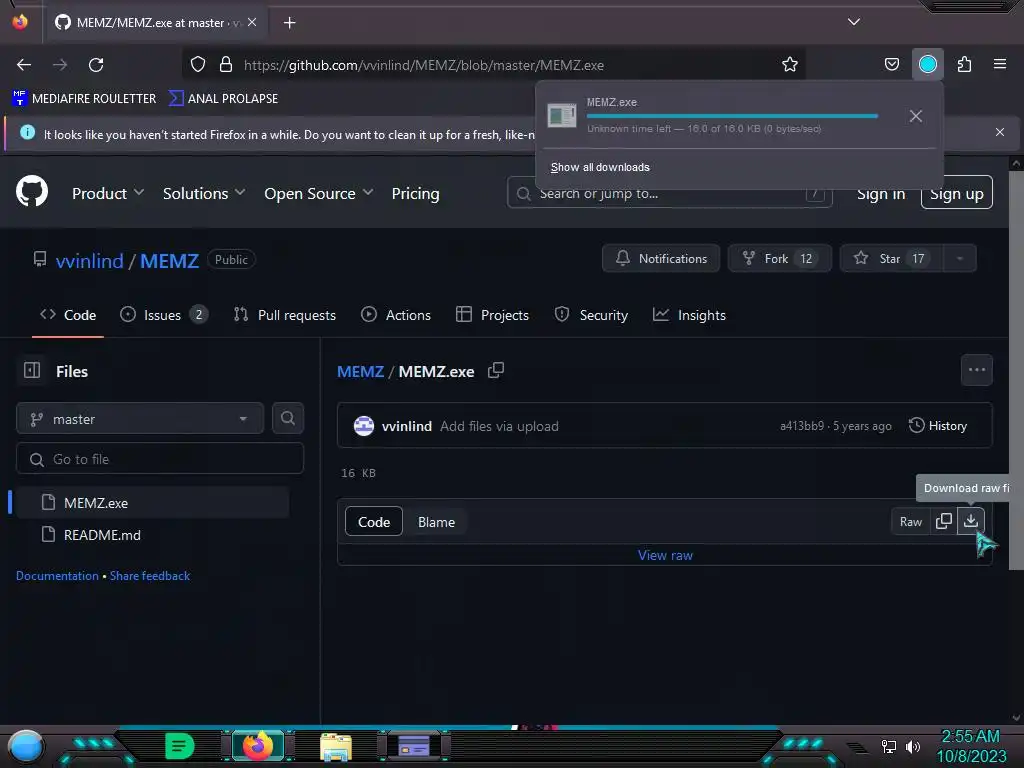The width and height of the screenshot is (1024, 768).
Task: Expand the star lists dropdown arrow
Action: click(959, 259)
